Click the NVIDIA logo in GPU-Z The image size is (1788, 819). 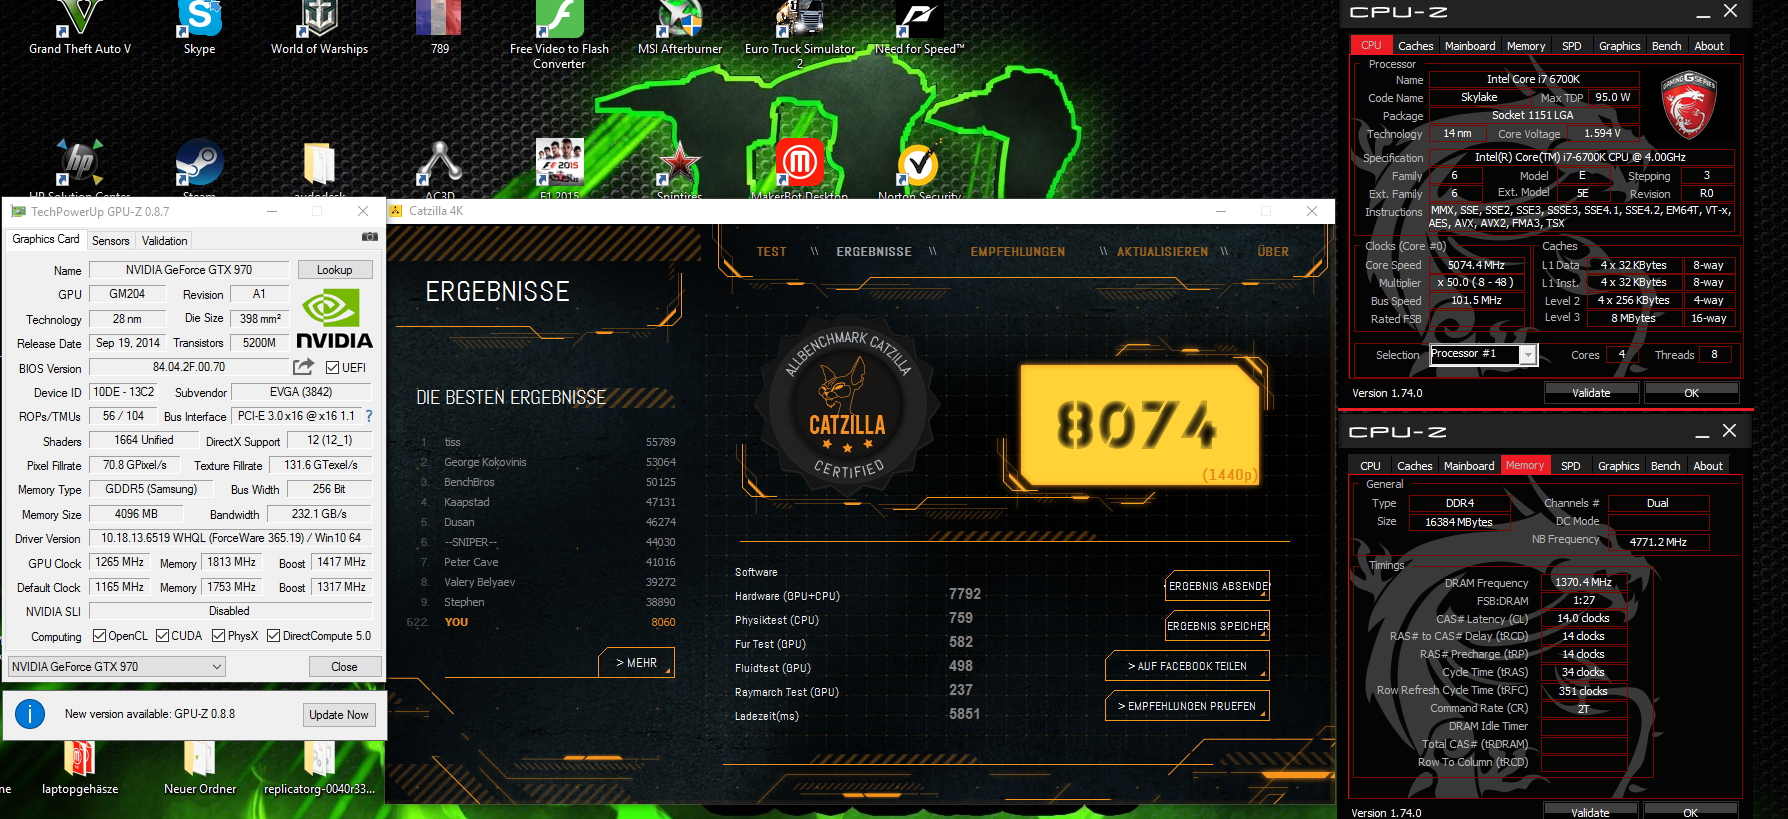pos(334,319)
